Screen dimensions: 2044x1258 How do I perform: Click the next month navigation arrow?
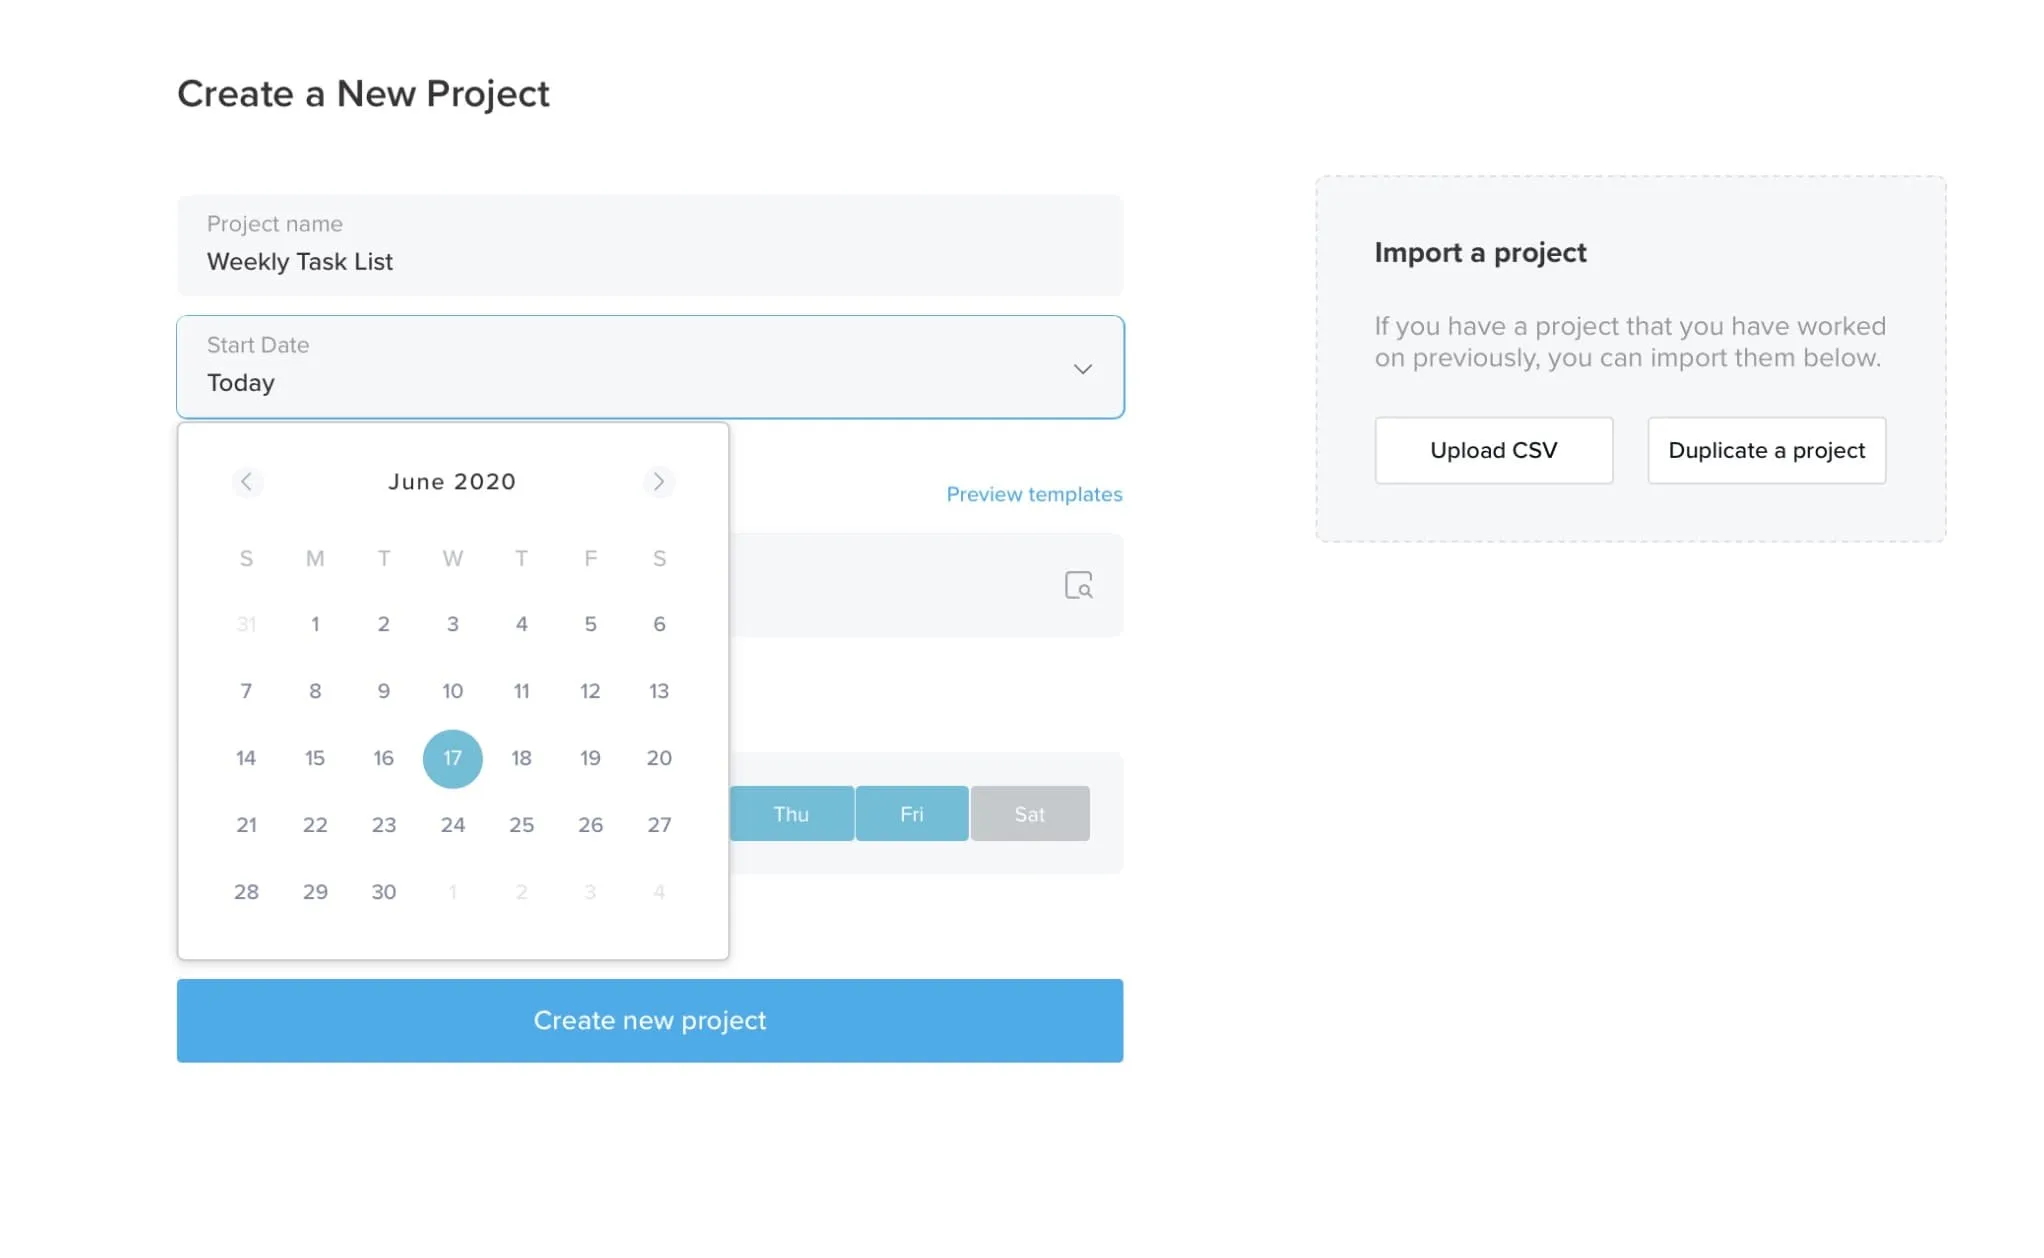(x=658, y=480)
